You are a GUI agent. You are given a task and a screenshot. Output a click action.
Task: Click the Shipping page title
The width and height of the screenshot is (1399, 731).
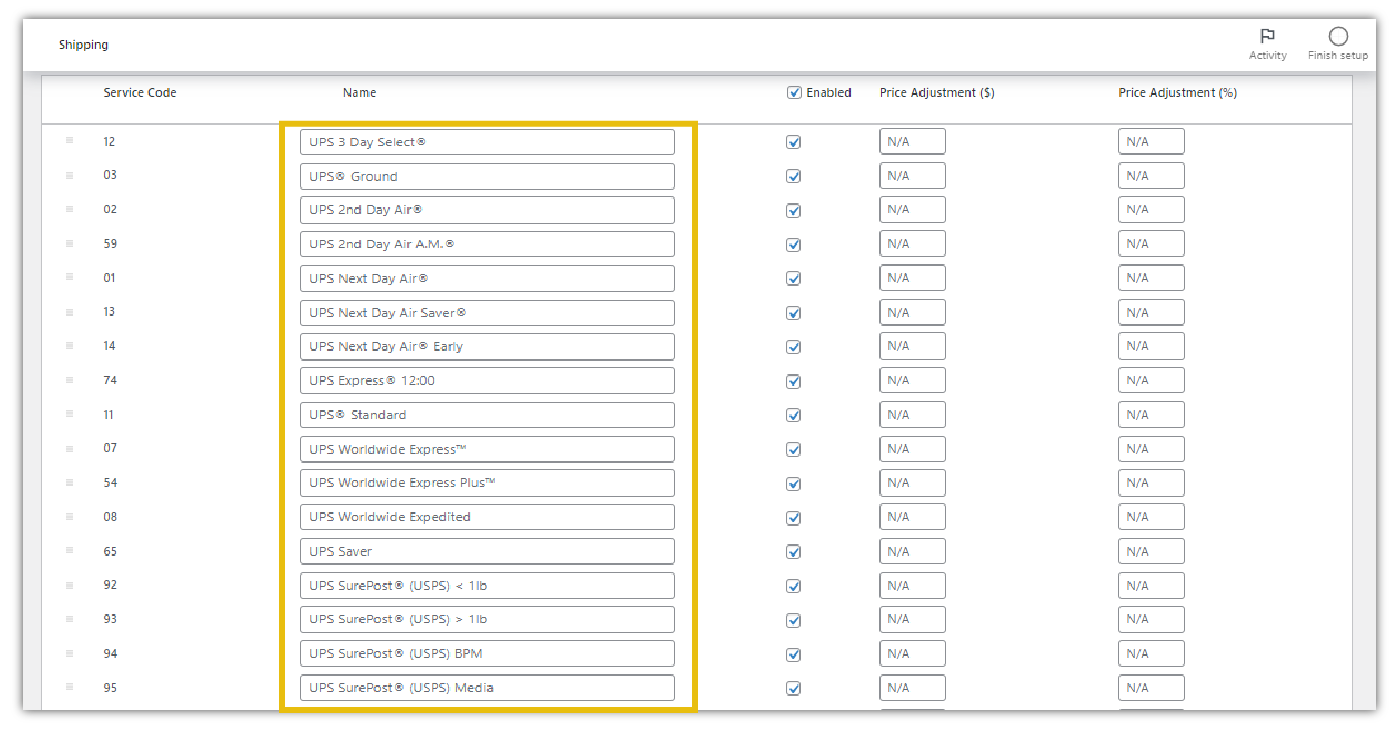83,45
